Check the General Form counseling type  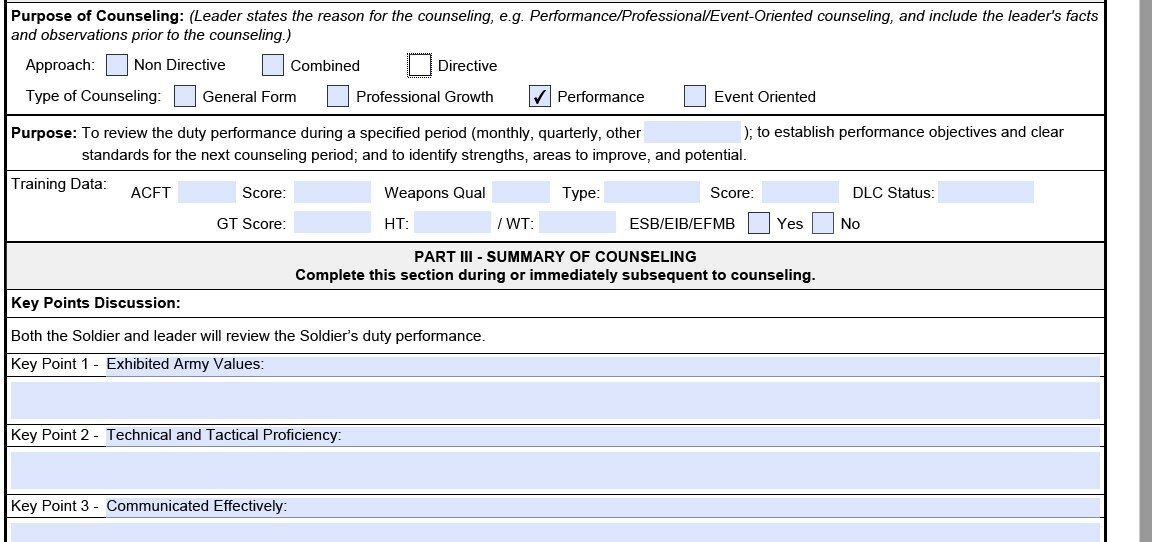coord(185,96)
